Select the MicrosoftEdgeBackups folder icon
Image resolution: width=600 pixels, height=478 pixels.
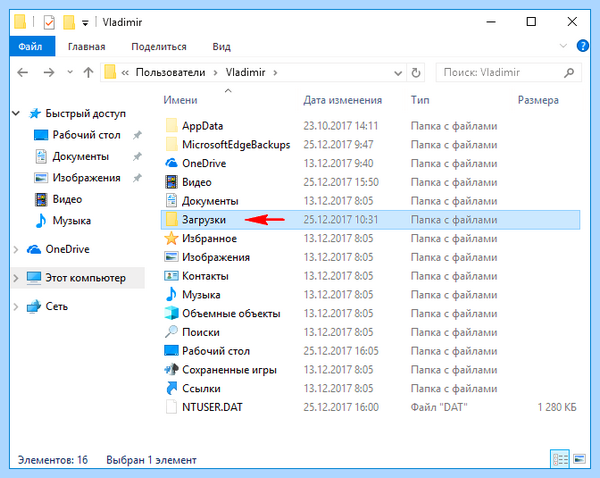coord(171,144)
